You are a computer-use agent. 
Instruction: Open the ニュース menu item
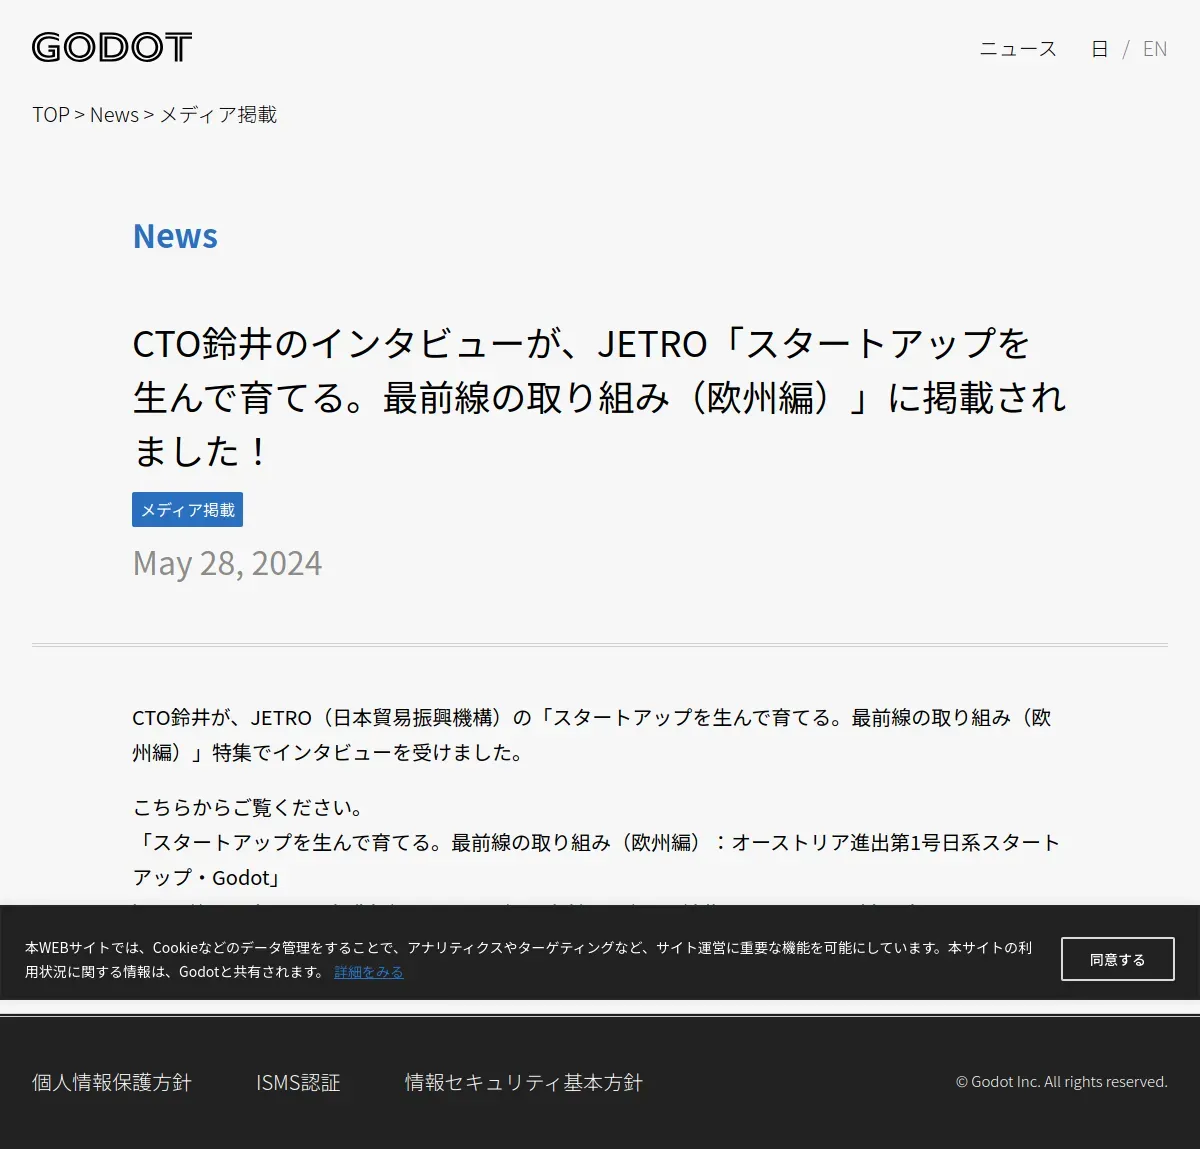(1018, 49)
